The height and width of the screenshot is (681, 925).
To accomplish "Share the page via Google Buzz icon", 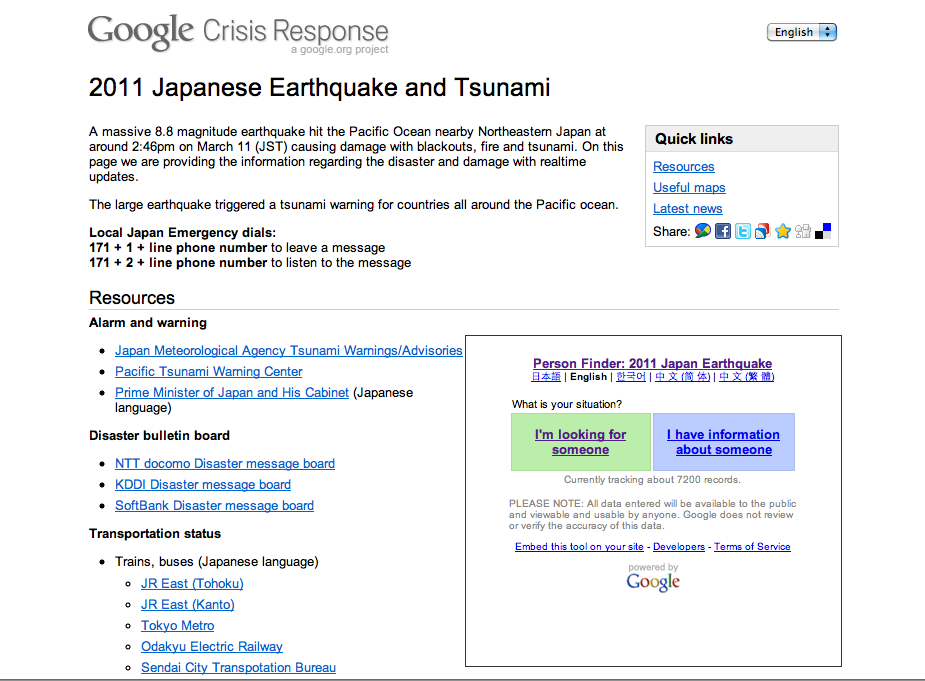I will pos(703,231).
